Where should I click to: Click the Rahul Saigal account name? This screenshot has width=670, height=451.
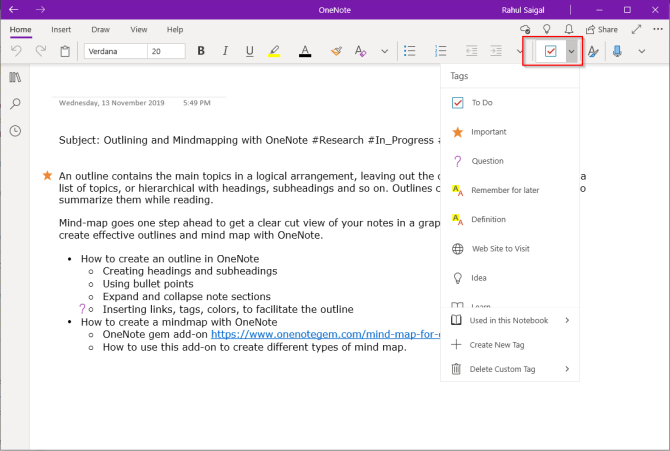523,10
